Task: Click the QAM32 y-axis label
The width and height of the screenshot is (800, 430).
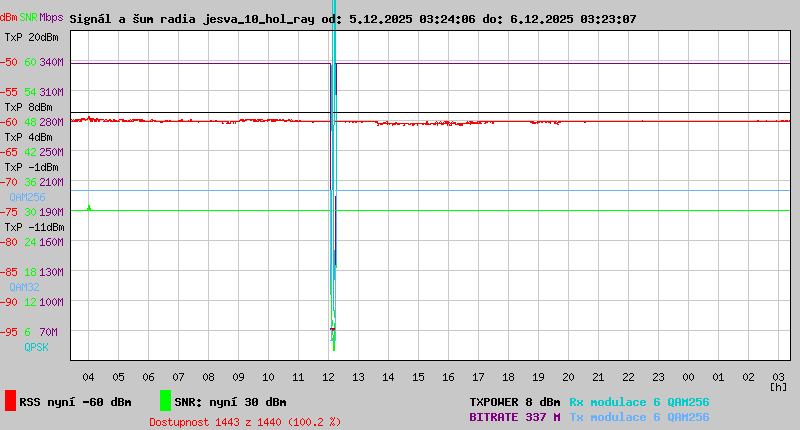Action: tap(24, 287)
